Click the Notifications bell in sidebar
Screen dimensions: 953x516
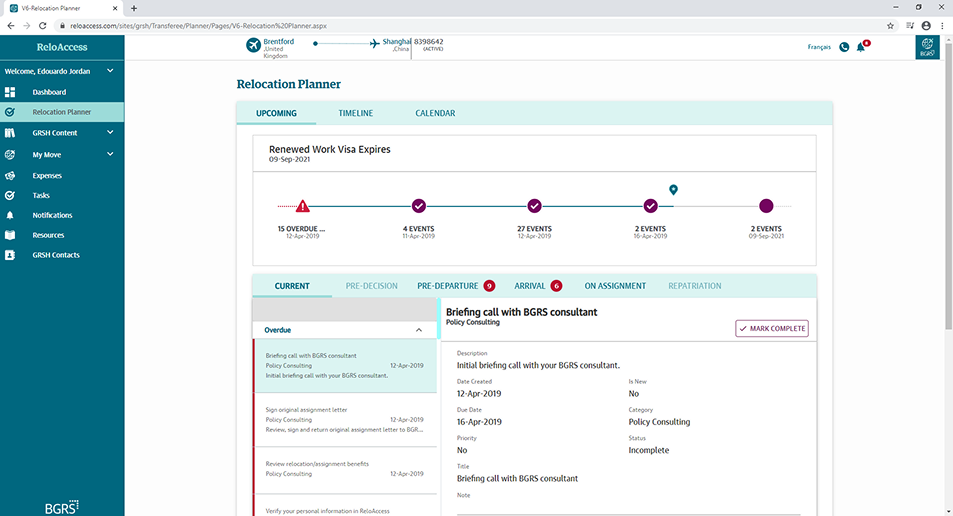pyautogui.click(x=10, y=215)
